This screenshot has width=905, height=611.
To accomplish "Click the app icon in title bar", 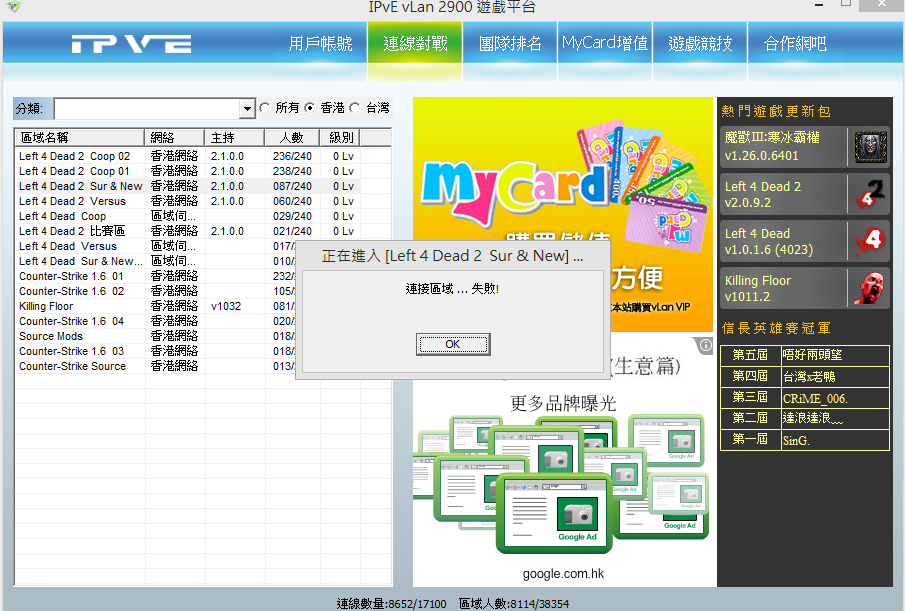I will tap(13, 7).
